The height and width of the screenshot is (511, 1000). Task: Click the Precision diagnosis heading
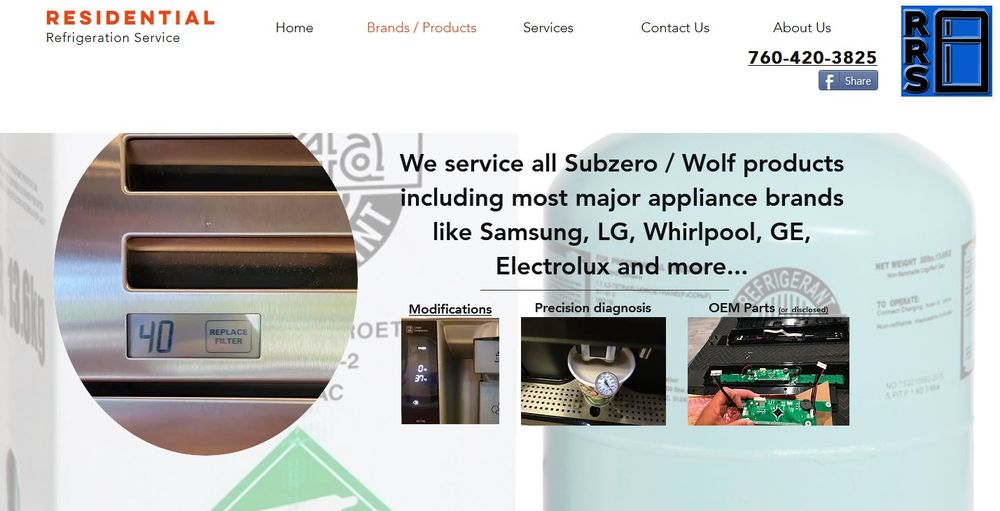coord(592,308)
